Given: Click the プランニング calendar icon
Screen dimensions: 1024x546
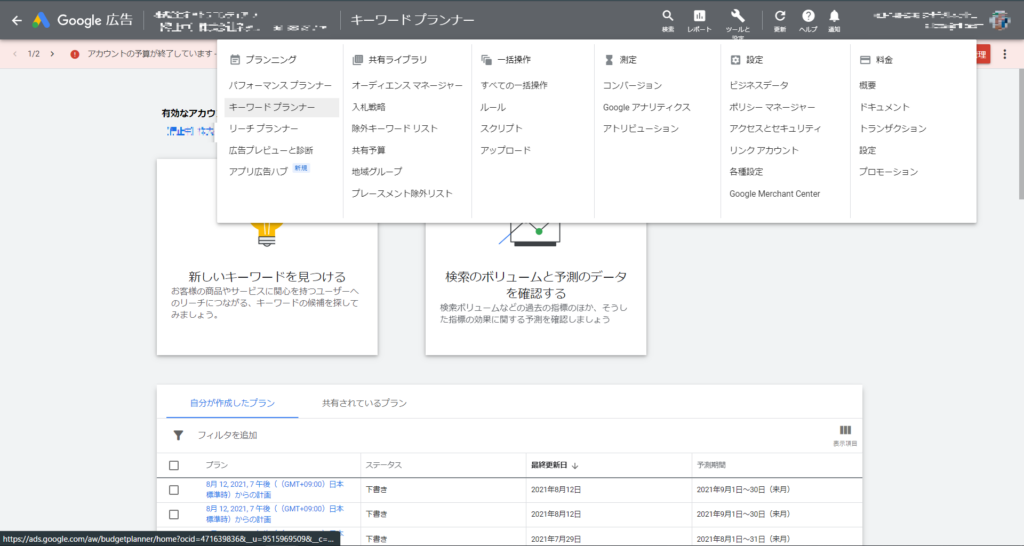Looking at the screenshot, I should [x=235, y=59].
